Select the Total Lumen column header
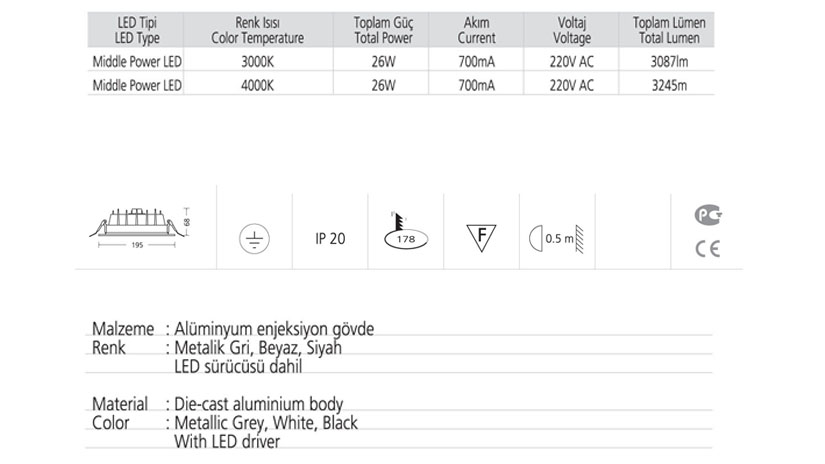 click(667, 31)
